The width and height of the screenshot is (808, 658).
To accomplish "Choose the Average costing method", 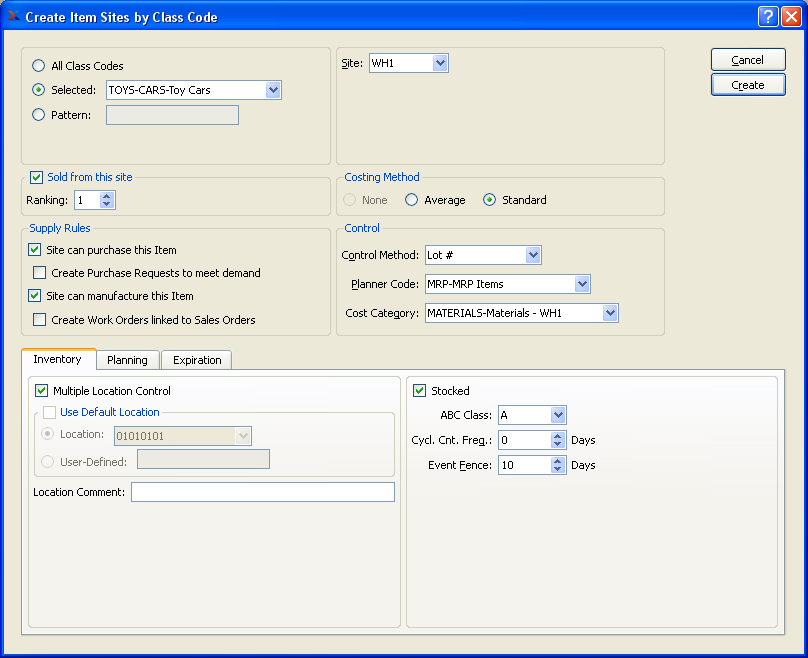I will click(411, 200).
